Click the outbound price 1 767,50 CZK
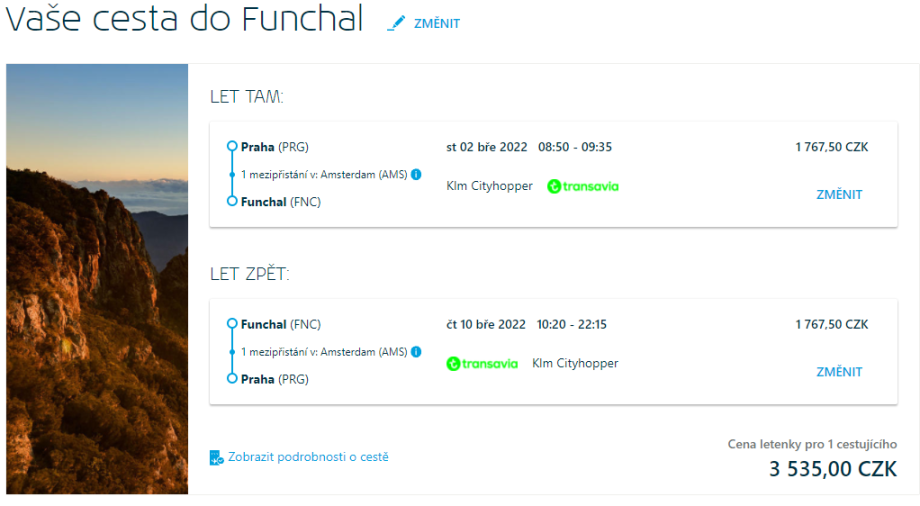Viewport: 920px width, 506px height. [x=832, y=147]
